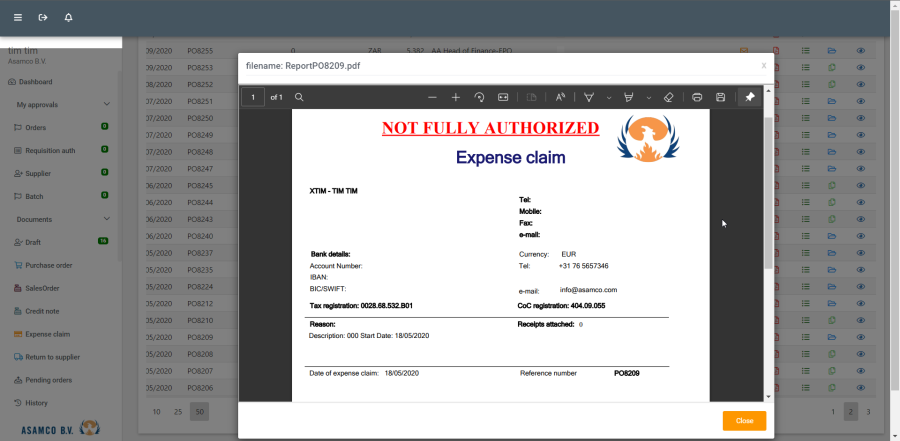
Task: Click the PDF page number field
Action: 252,97
